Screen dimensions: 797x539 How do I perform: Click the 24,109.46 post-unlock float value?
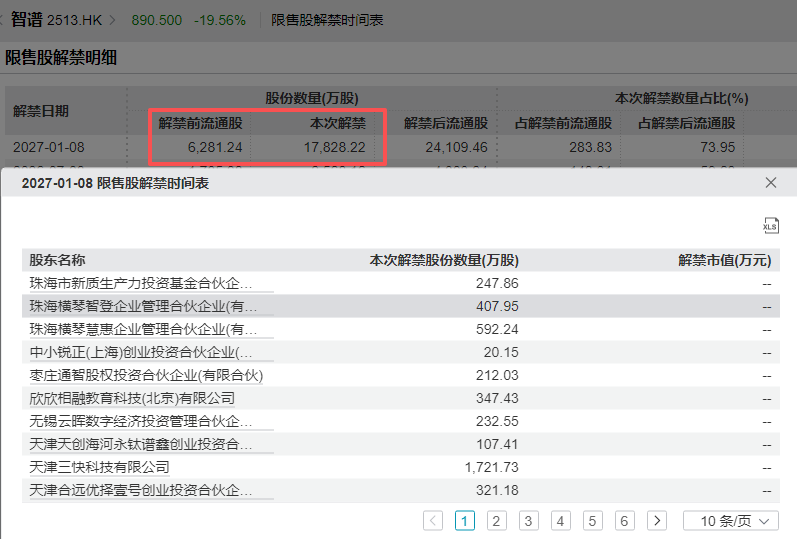pyautogui.click(x=456, y=147)
